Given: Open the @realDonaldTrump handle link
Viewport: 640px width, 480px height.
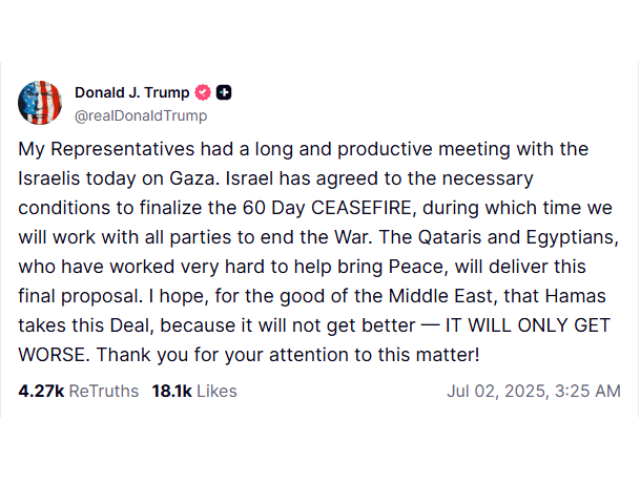Looking at the screenshot, I should click(141, 116).
